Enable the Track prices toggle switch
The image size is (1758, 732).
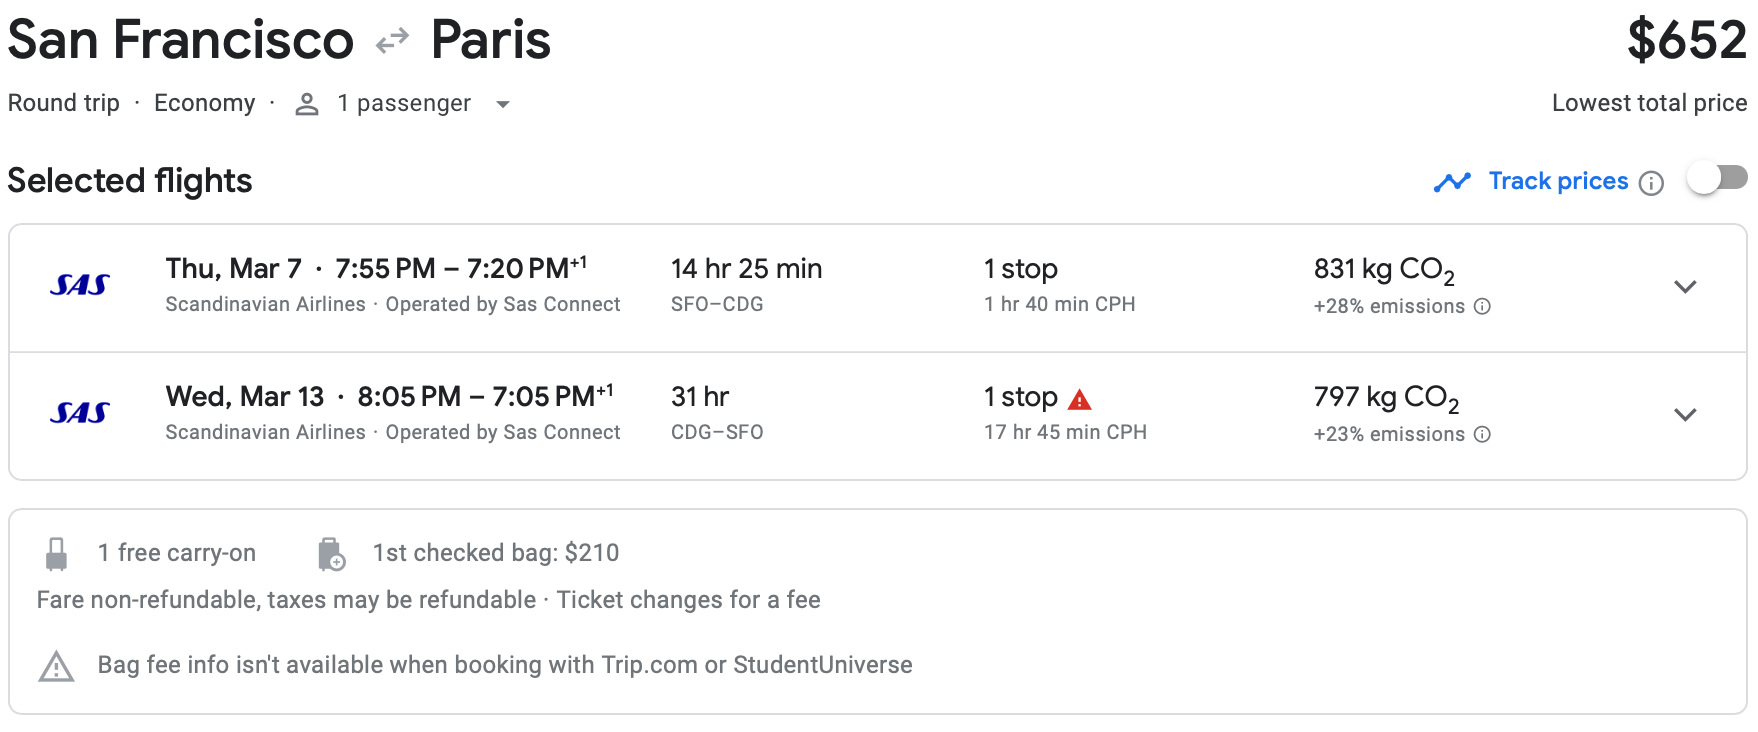click(1716, 179)
